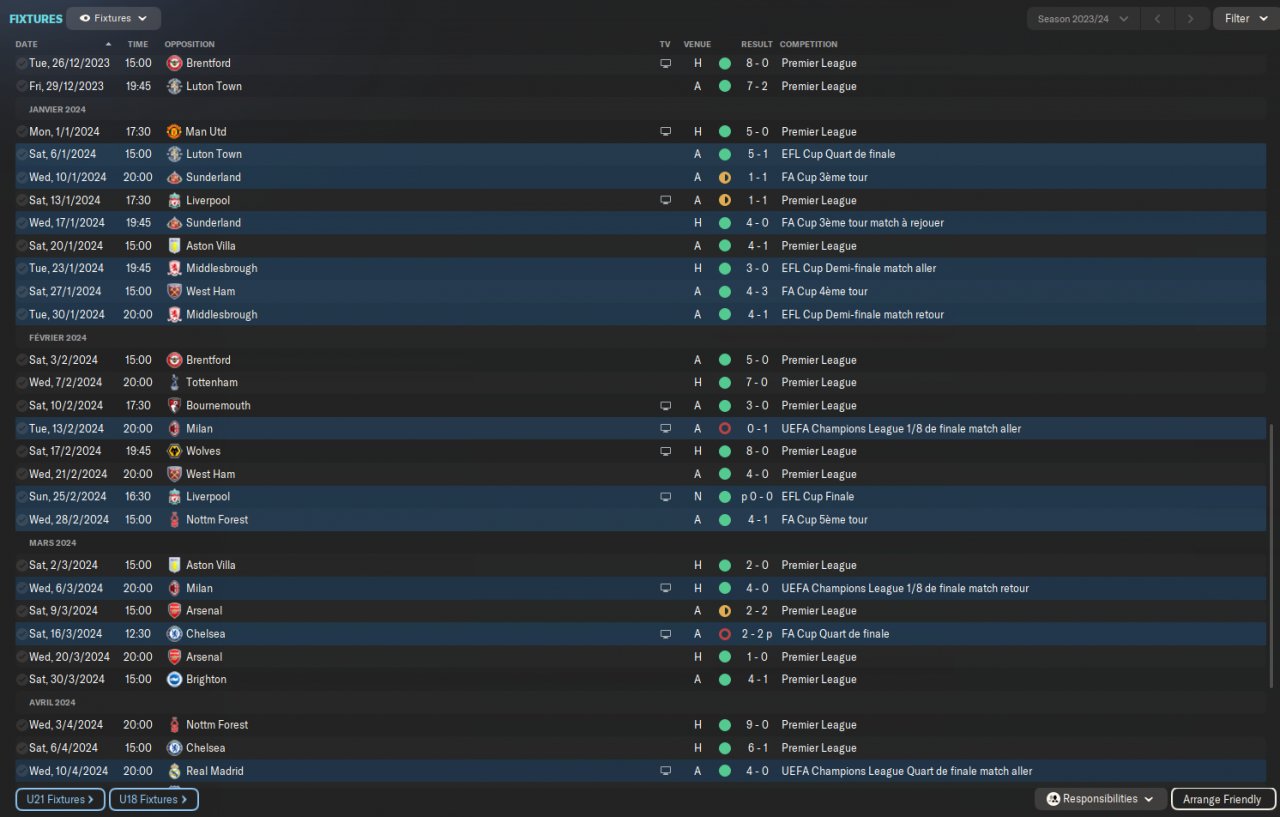Click the Wolves club badge icon
This screenshot has width=1280, height=817.
174,451
